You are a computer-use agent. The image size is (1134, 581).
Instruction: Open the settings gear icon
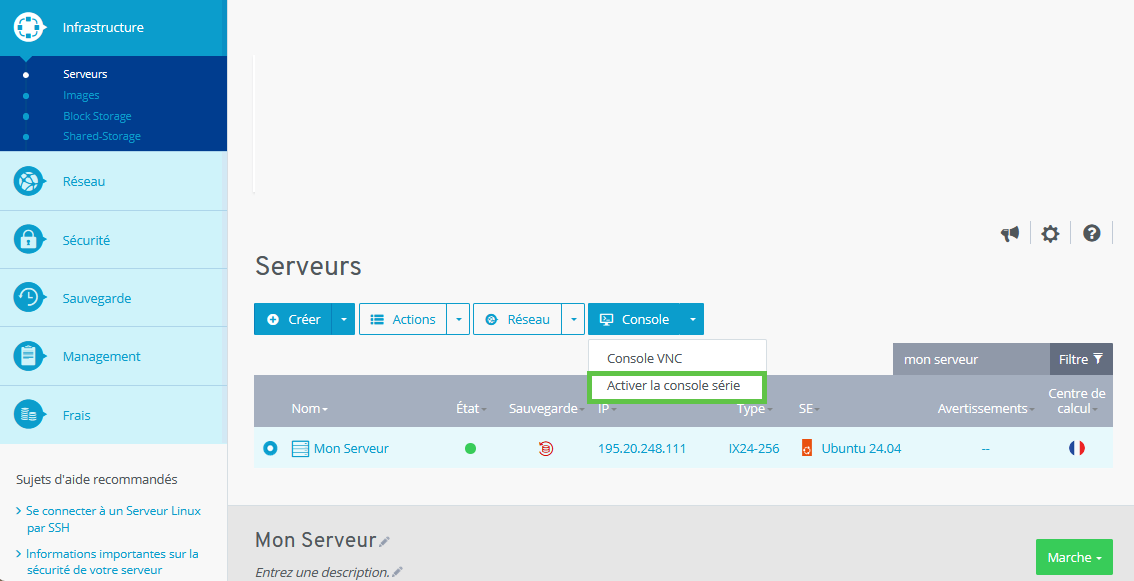pyautogui.click(x=1049, y=233)
